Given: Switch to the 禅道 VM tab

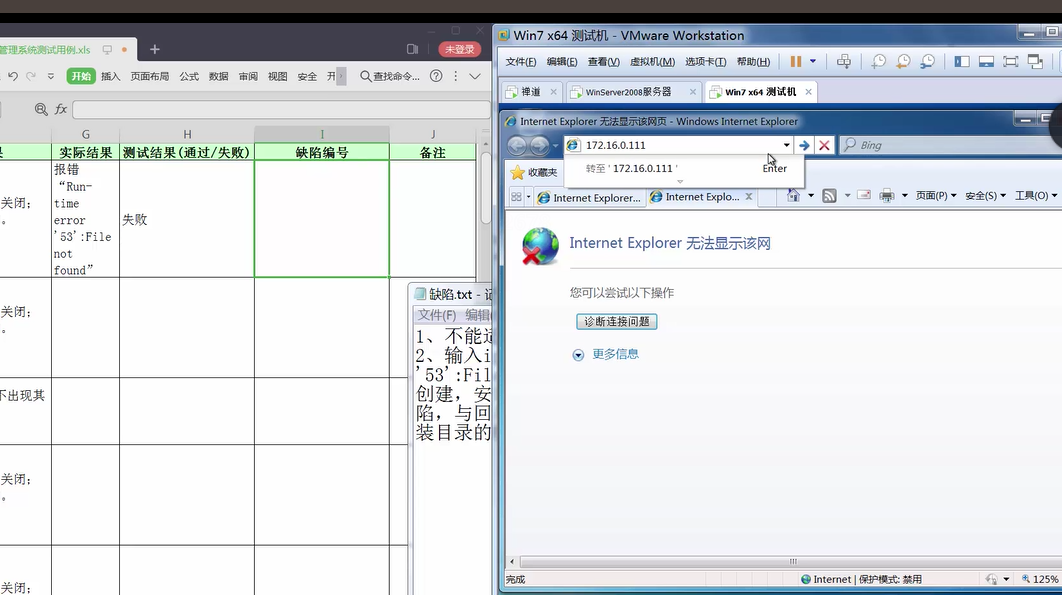Looking at the screenshot, I should [531, 92].
